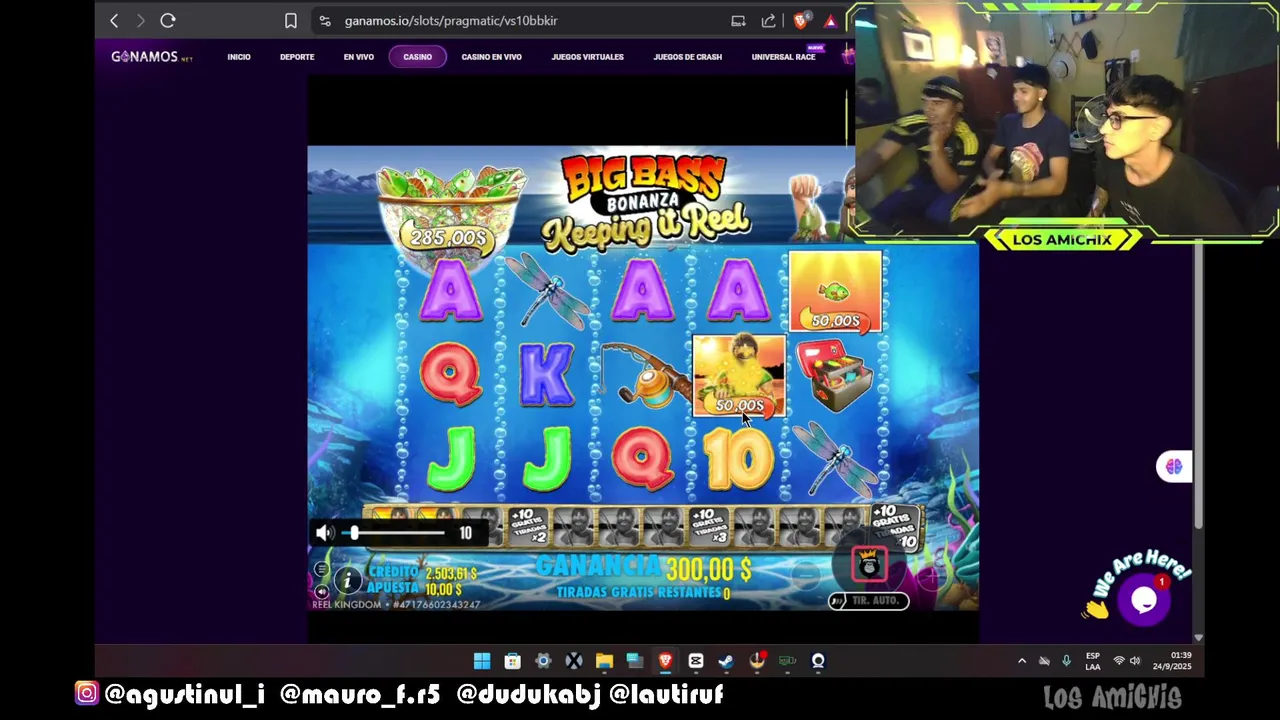Image resolution: width=1280 pixels, height=720 pixels.
Task: Open the Ganamos.net home logo
Action: [152, 57]
